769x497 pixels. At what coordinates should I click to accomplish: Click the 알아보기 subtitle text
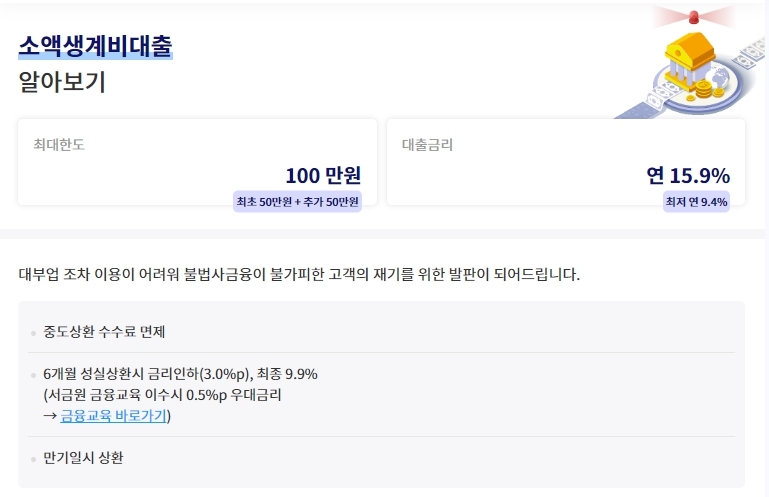tap(62, 81)
